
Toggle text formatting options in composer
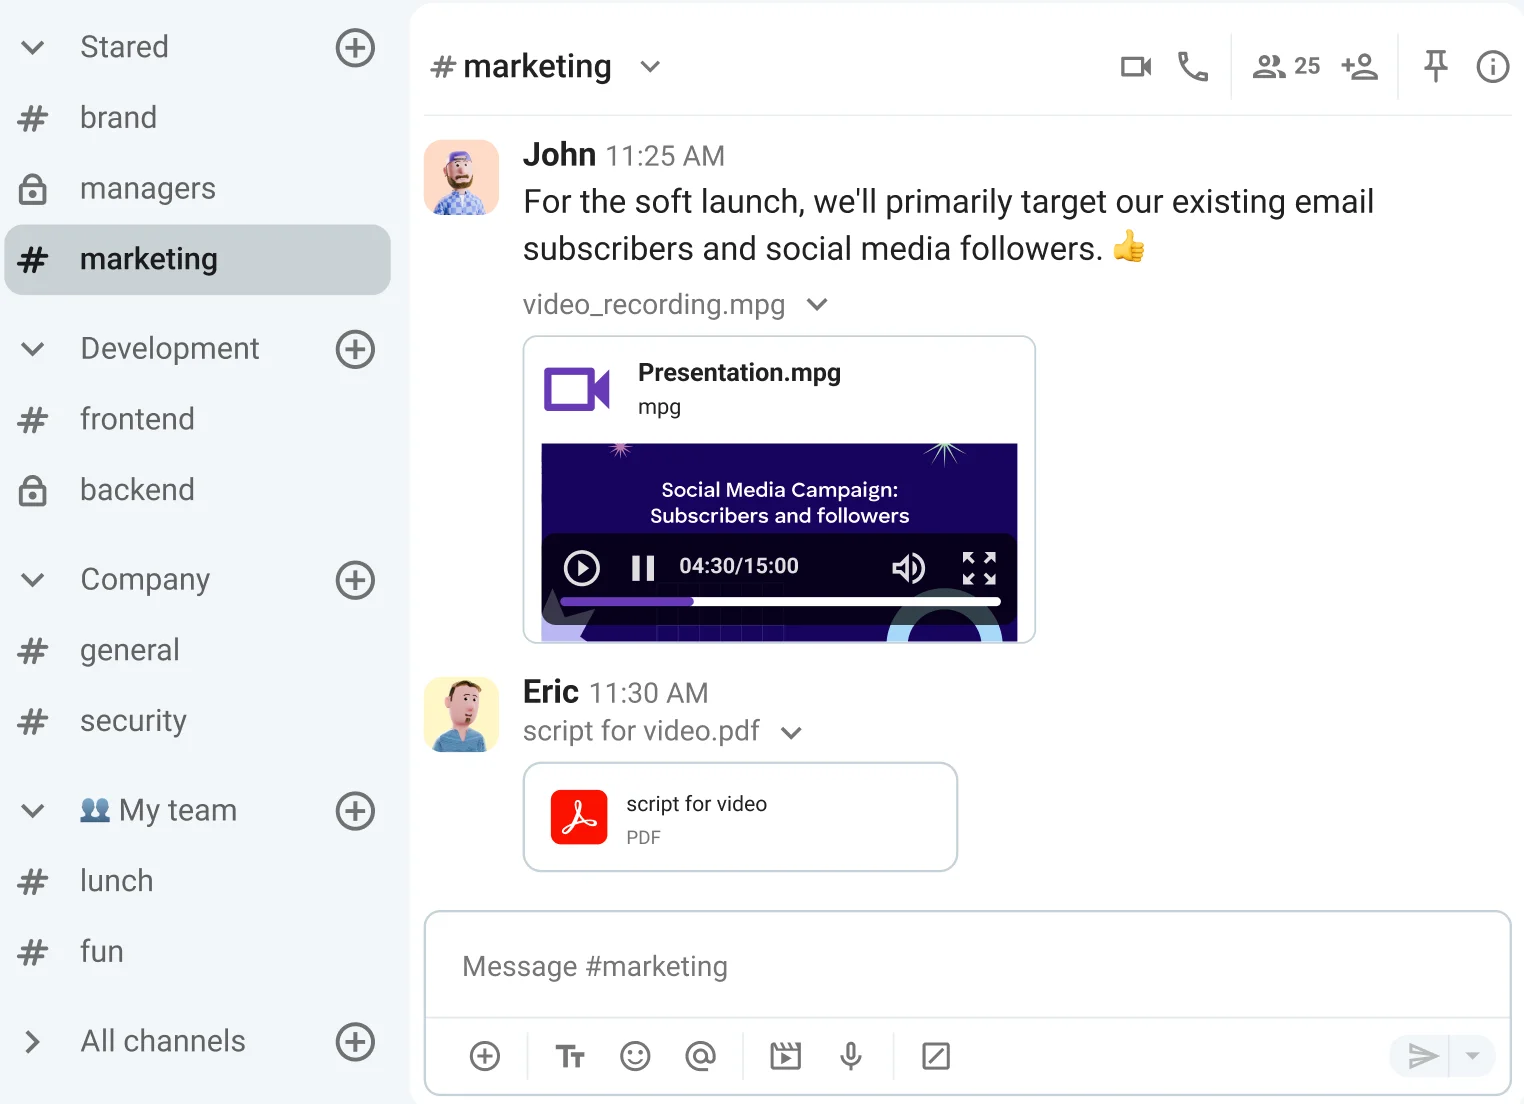pos(569,1055)
